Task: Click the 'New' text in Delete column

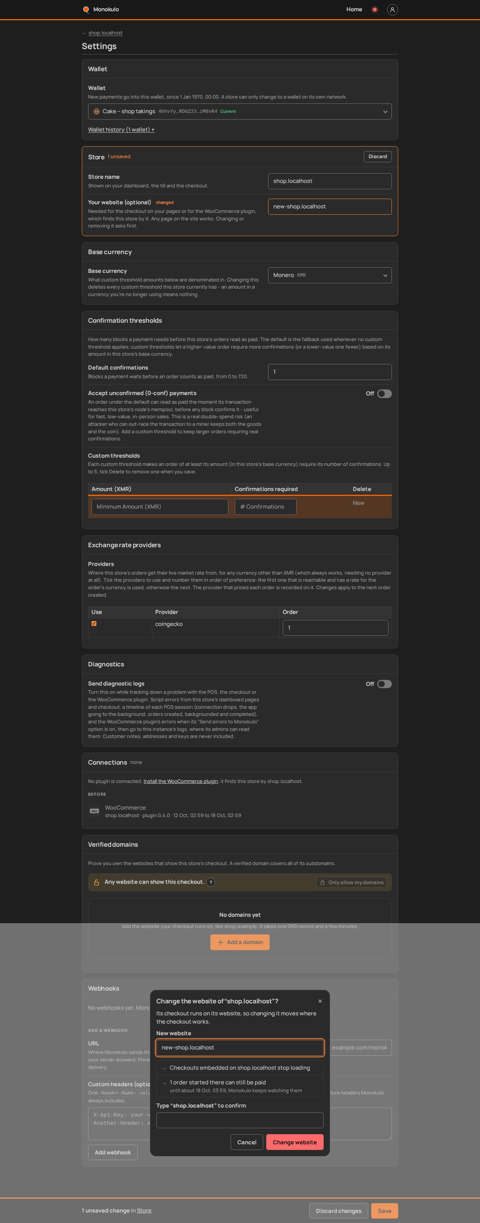Action: tap(359, 503)
